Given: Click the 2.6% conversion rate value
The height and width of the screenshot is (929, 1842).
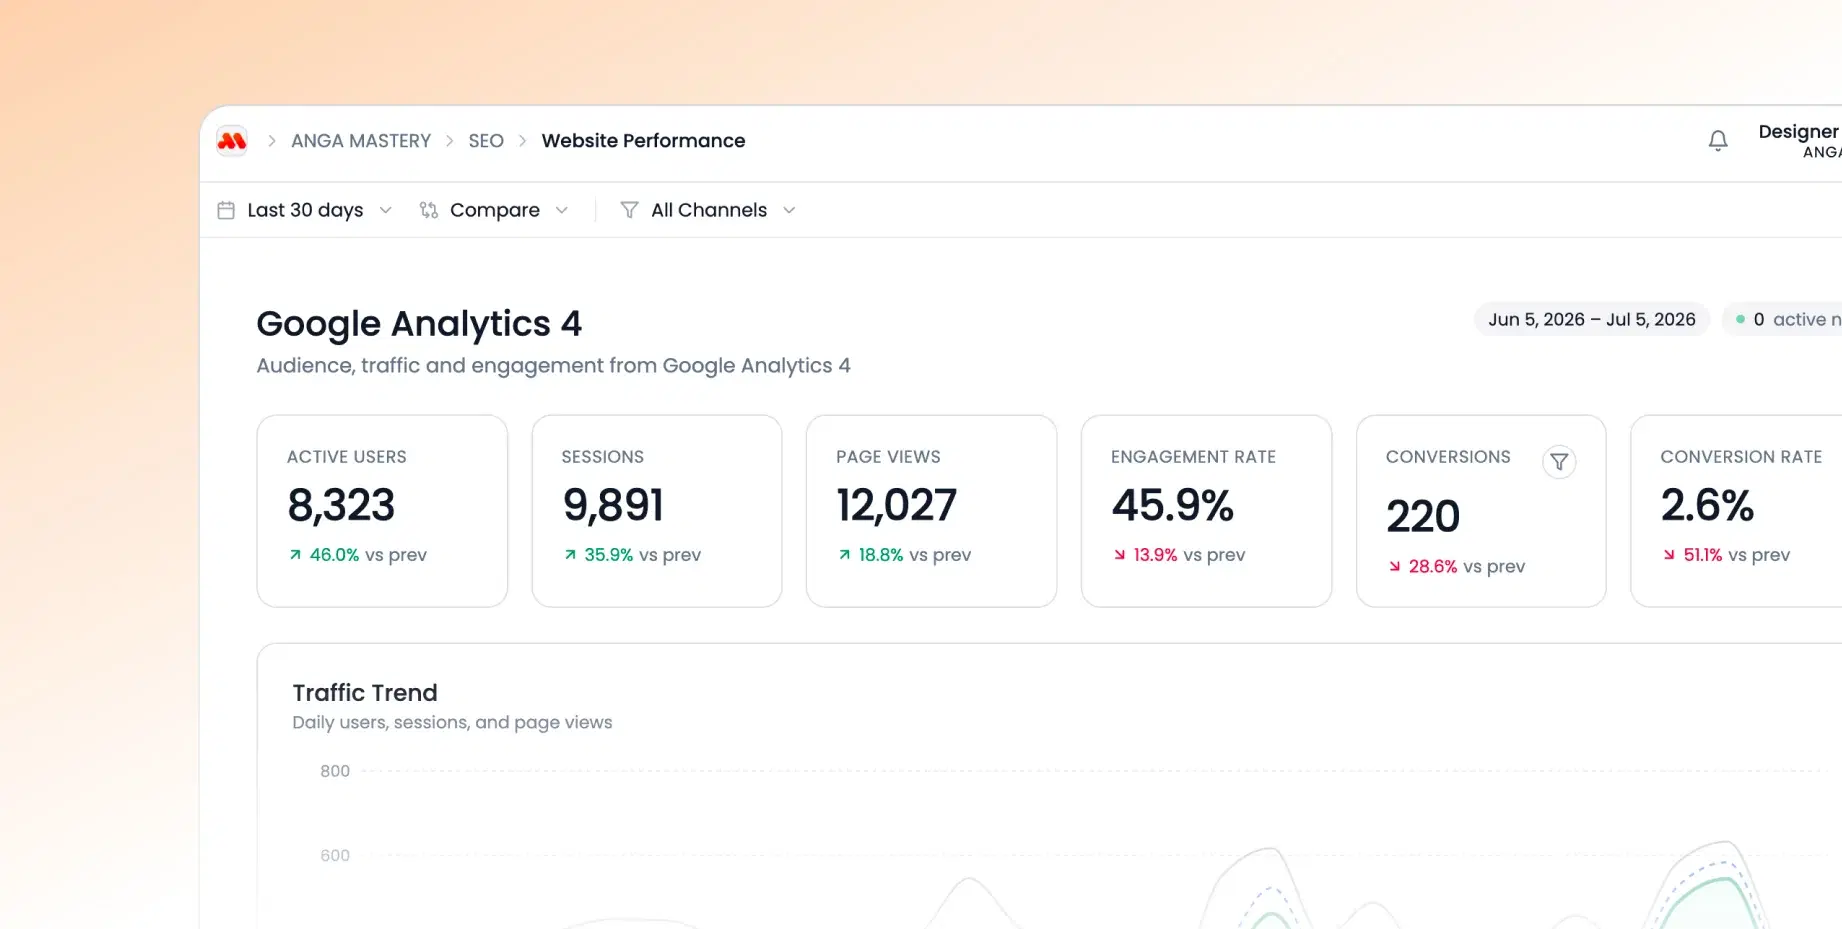Looking at the screenshot, I should click(1707, 505).
